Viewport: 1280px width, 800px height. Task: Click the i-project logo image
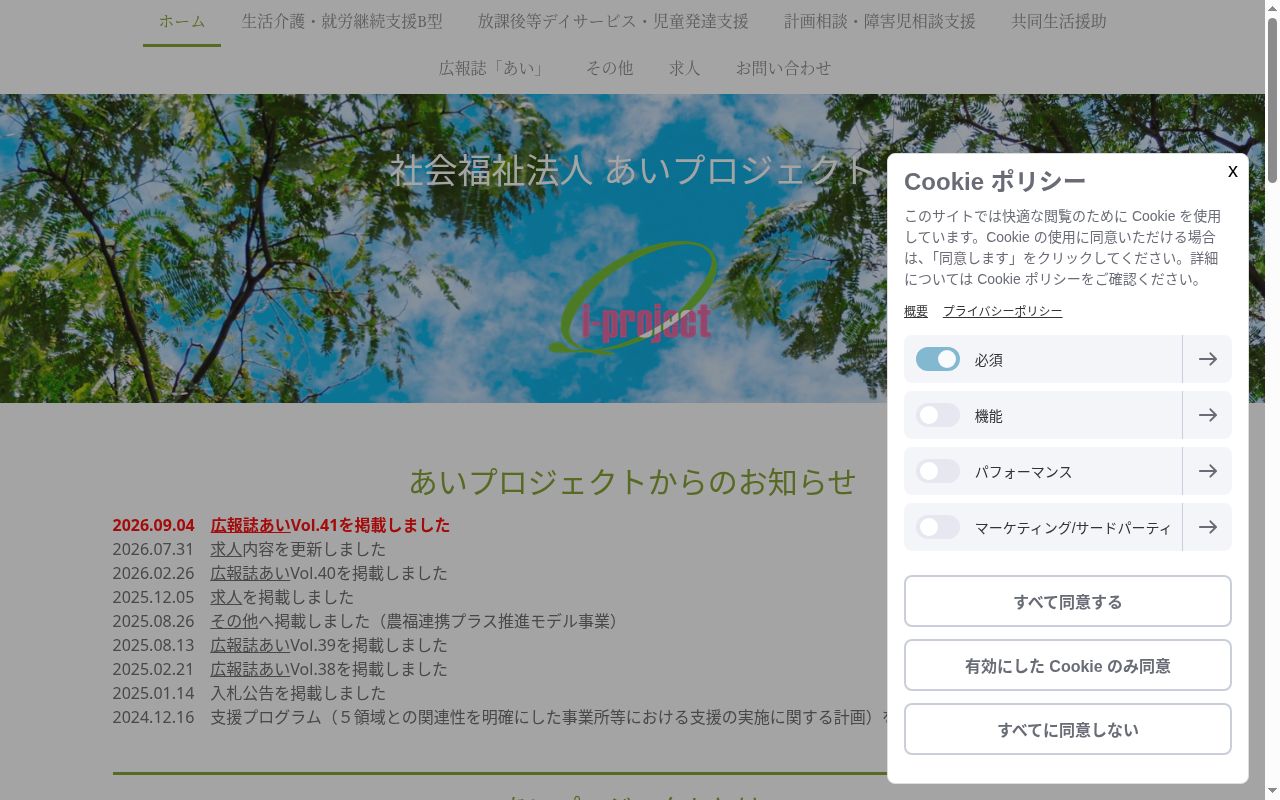click(x=634, y=300)
